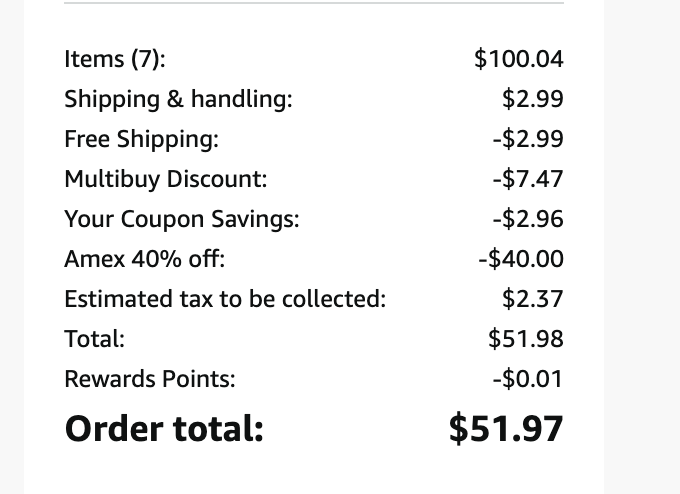The height and width of the screenshot is (494, 680).
Task: Click the "Items (7):" label
Action: (x=115, y=59)
